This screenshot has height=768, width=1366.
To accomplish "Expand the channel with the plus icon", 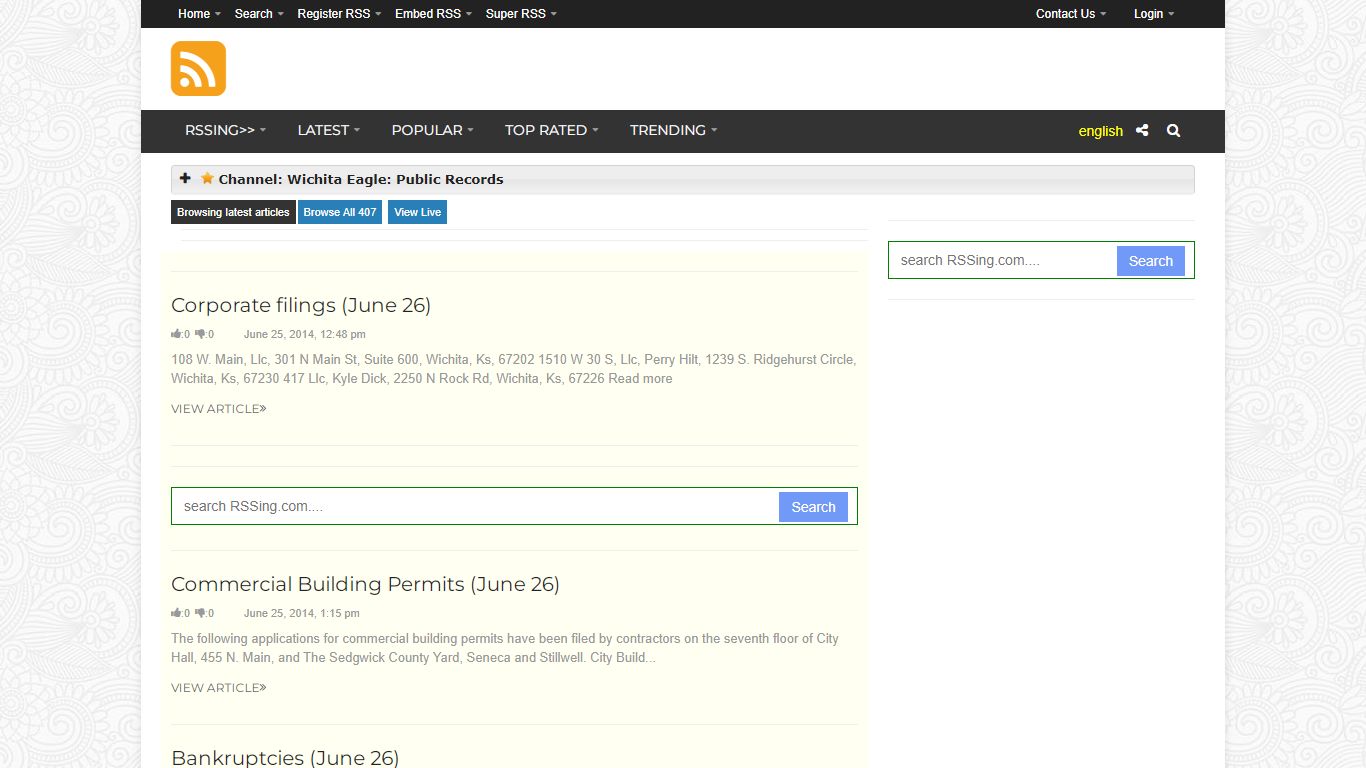I will (185, 179).
